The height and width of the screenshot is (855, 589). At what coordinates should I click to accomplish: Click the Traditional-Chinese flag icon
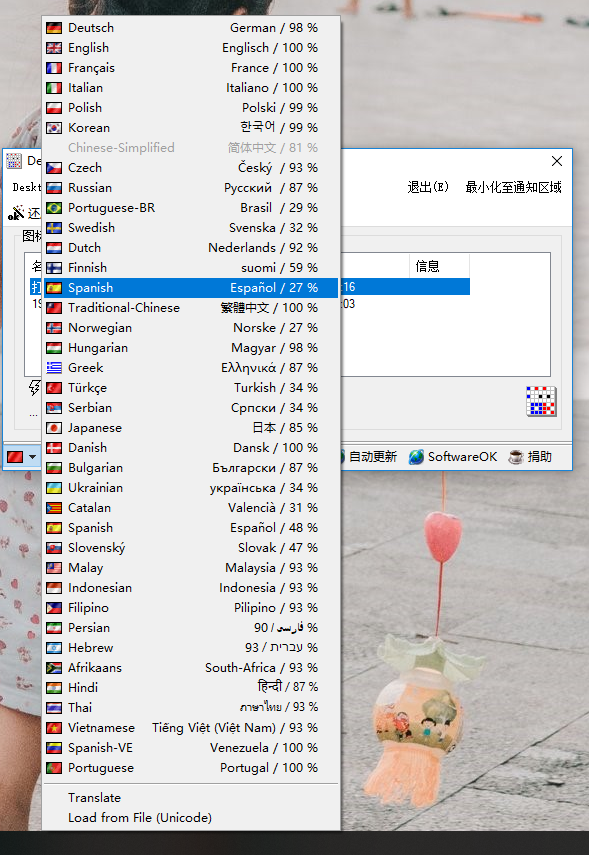tap(54, 308)
